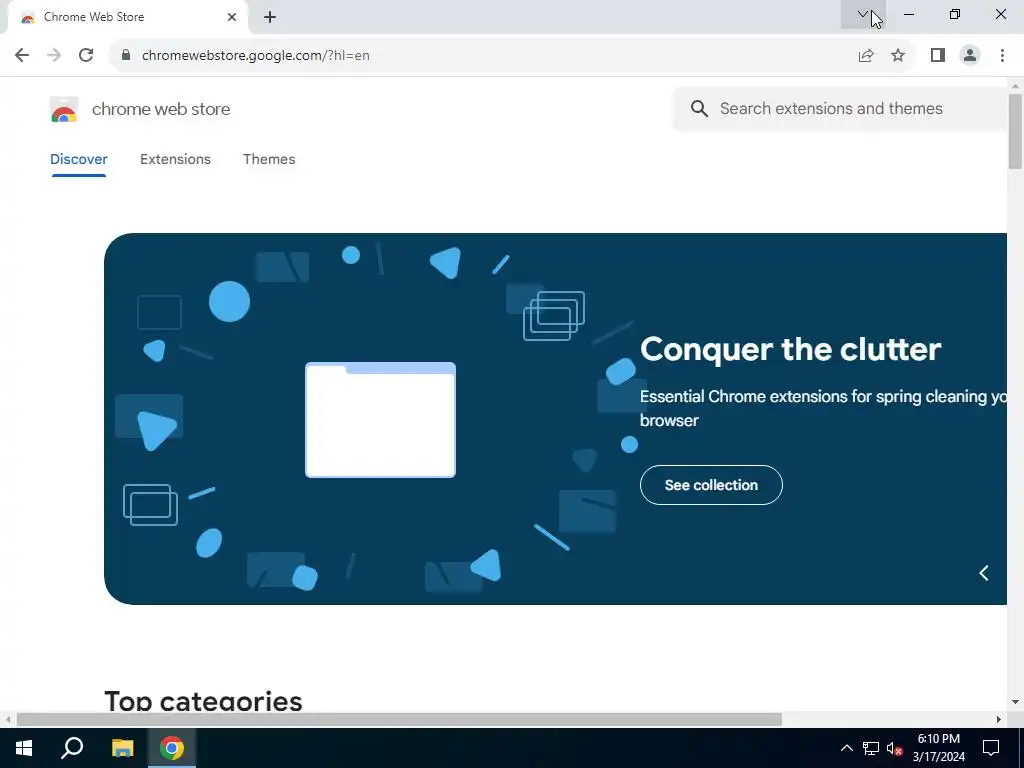Click the padlock site info icon
The width and height of the screenshot is (1024, 768).
[x=126, y=56]
